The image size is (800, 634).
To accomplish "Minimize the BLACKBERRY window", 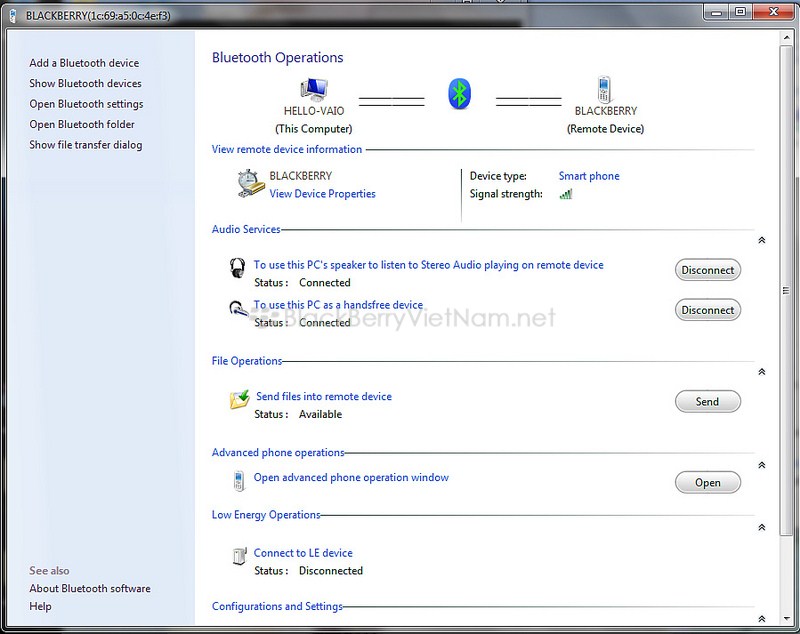I will click(x=716, y=12).
